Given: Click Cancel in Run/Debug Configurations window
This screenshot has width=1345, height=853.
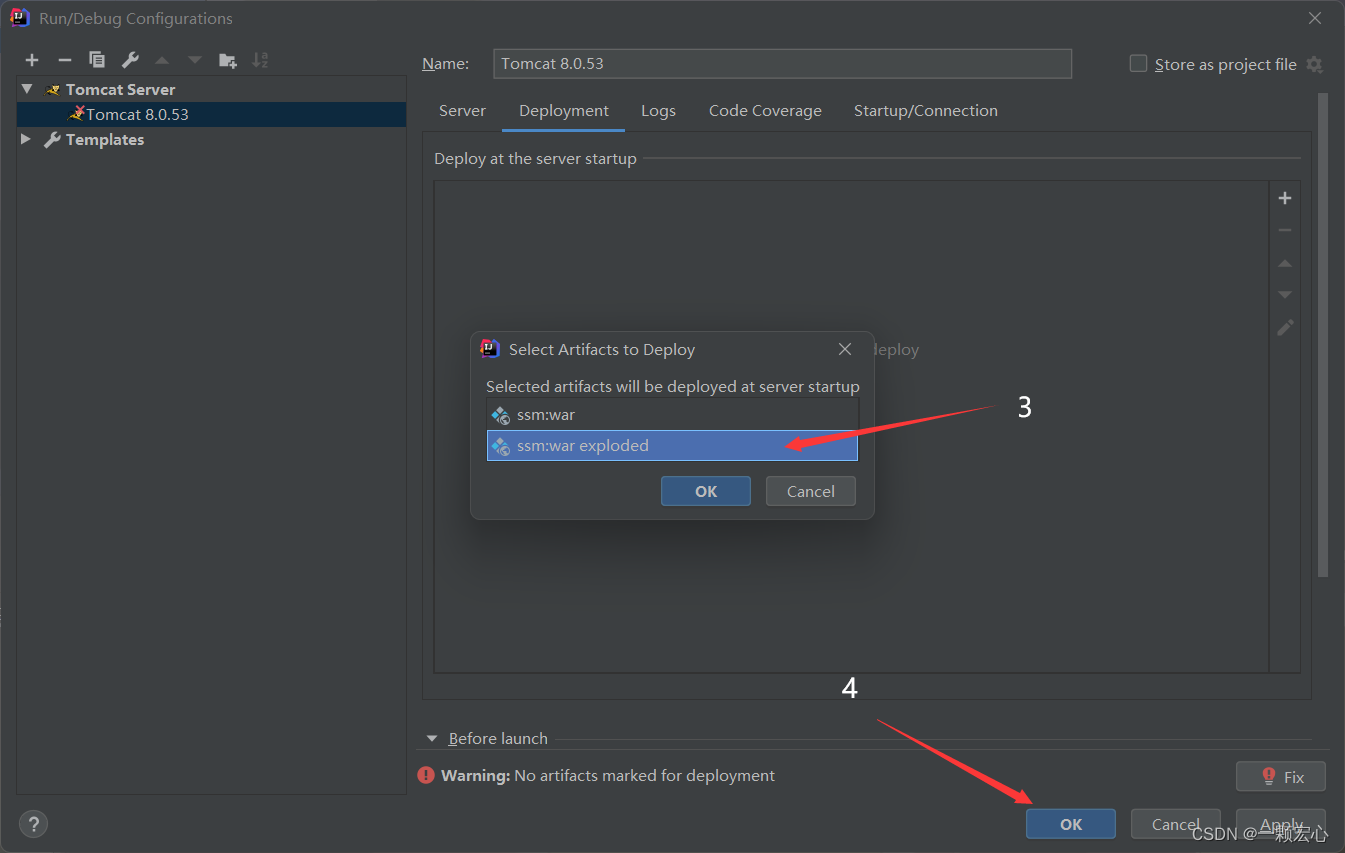Looking at the screenshot, I should coord(1176,824).
